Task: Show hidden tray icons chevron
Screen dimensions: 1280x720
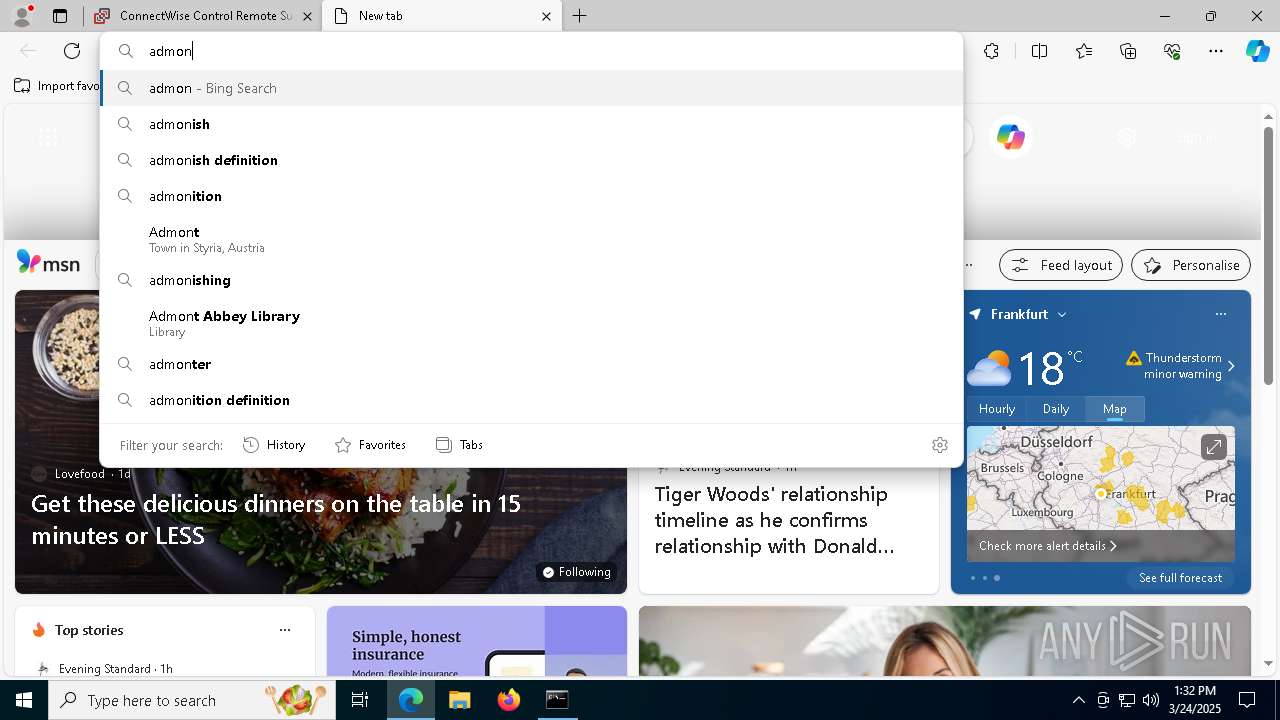Action: click(x=1078, y=700)
